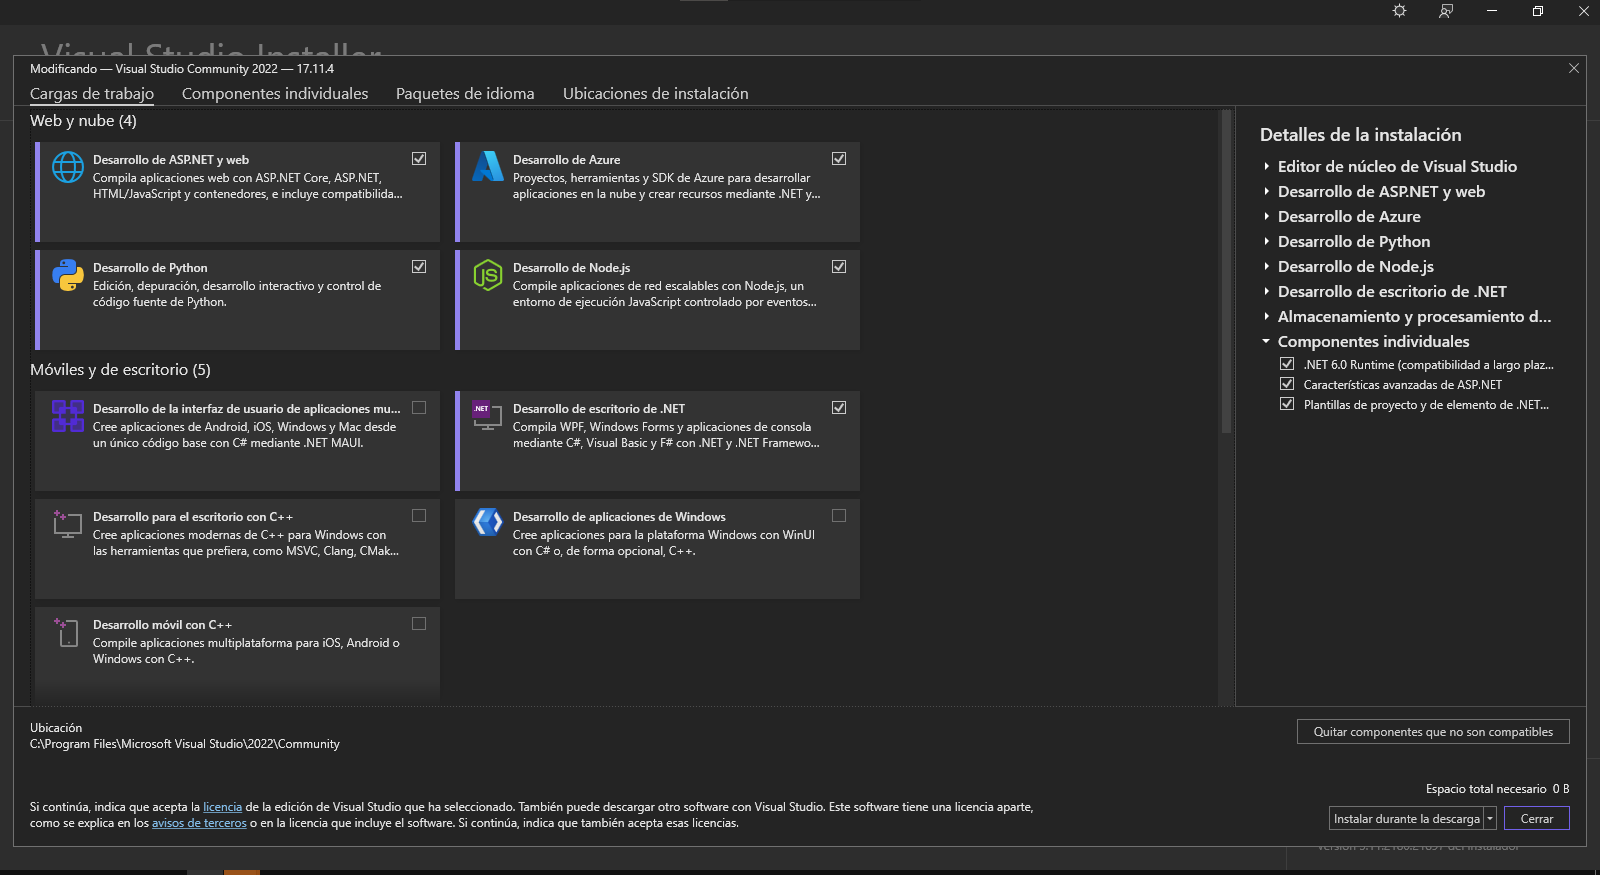Click the Windows app development icon
Image resolution: width=1600 pixels, height=875 pixels.
click(488, 522)
